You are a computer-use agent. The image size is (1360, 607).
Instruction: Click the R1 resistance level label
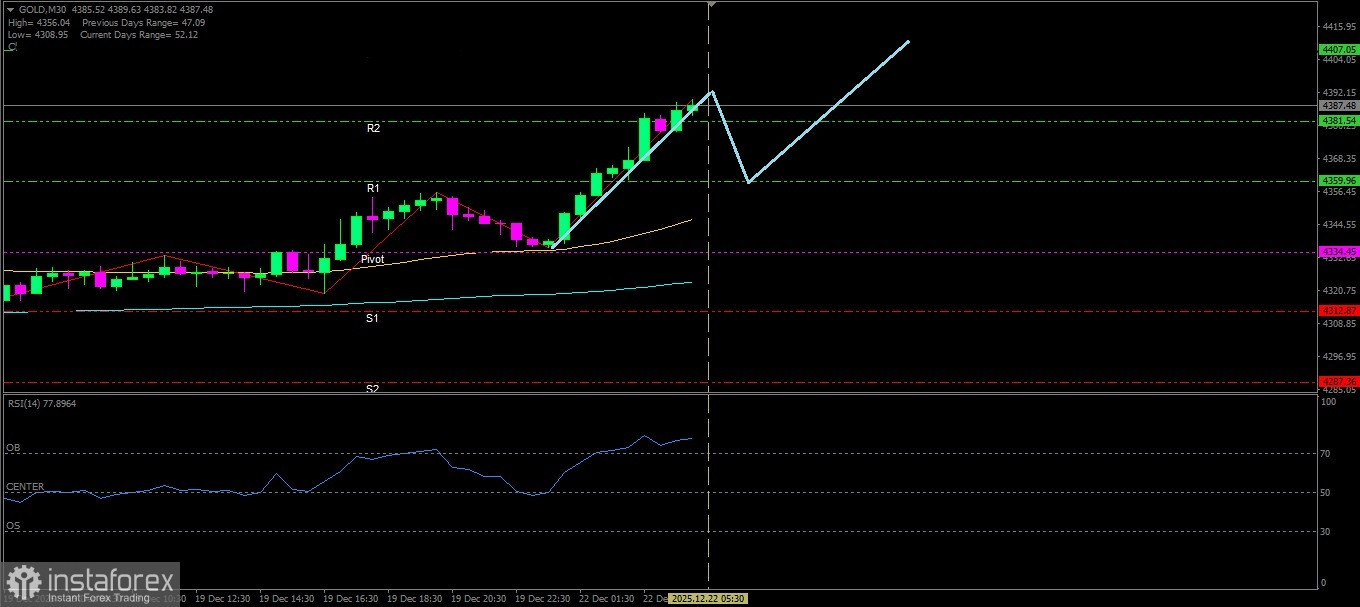(373, 188)
